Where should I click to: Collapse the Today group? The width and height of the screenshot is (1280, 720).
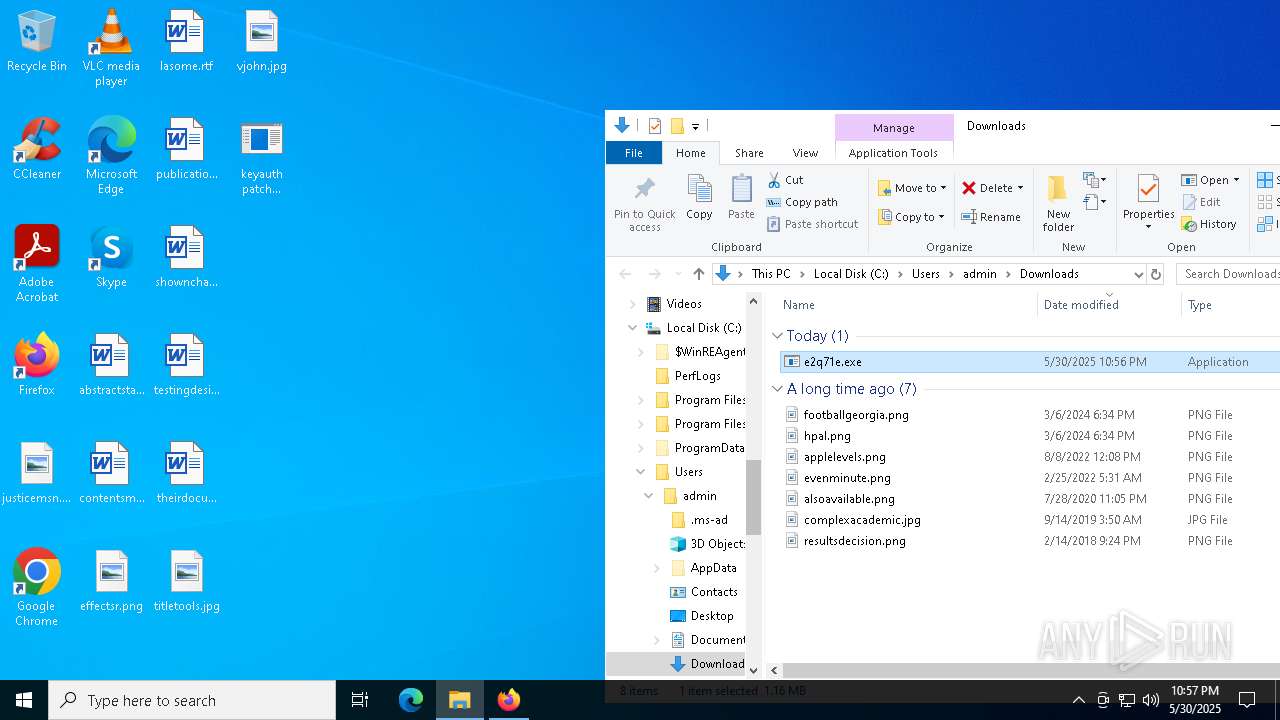pos(777,336)
